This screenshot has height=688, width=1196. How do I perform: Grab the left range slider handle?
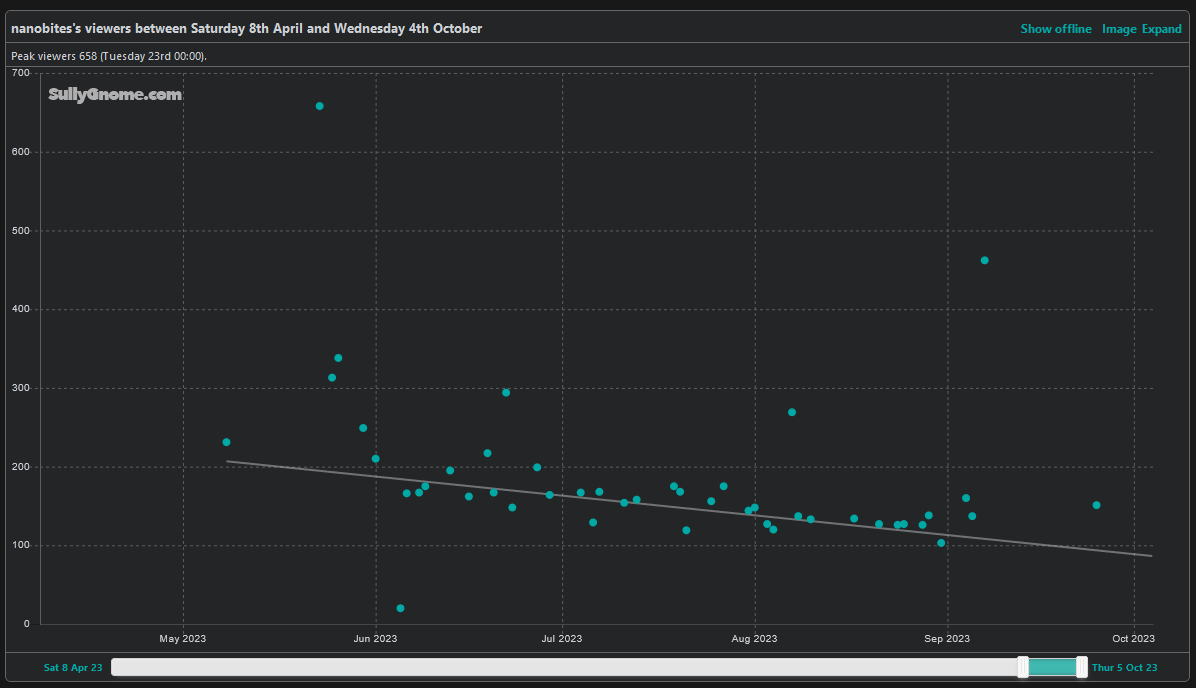click(1023, 667)
